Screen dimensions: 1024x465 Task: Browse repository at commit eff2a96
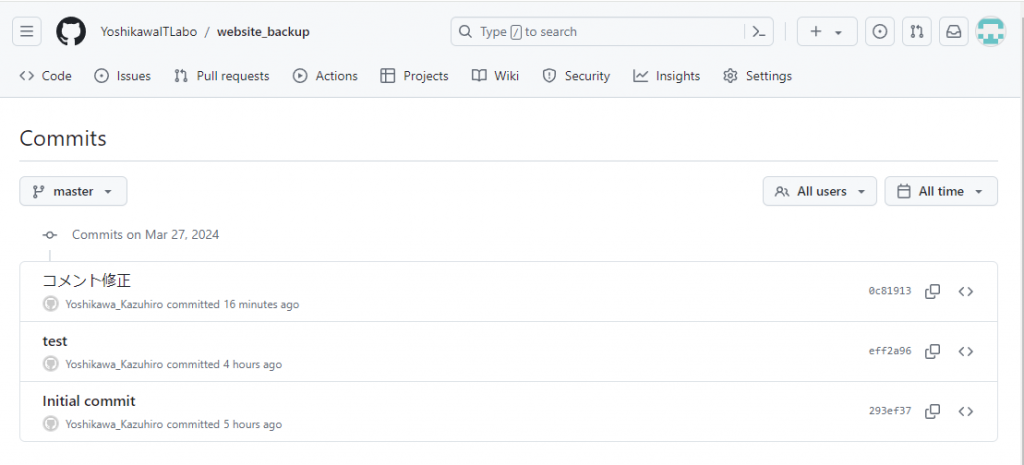pyautogui.click(x=965, y=351)
